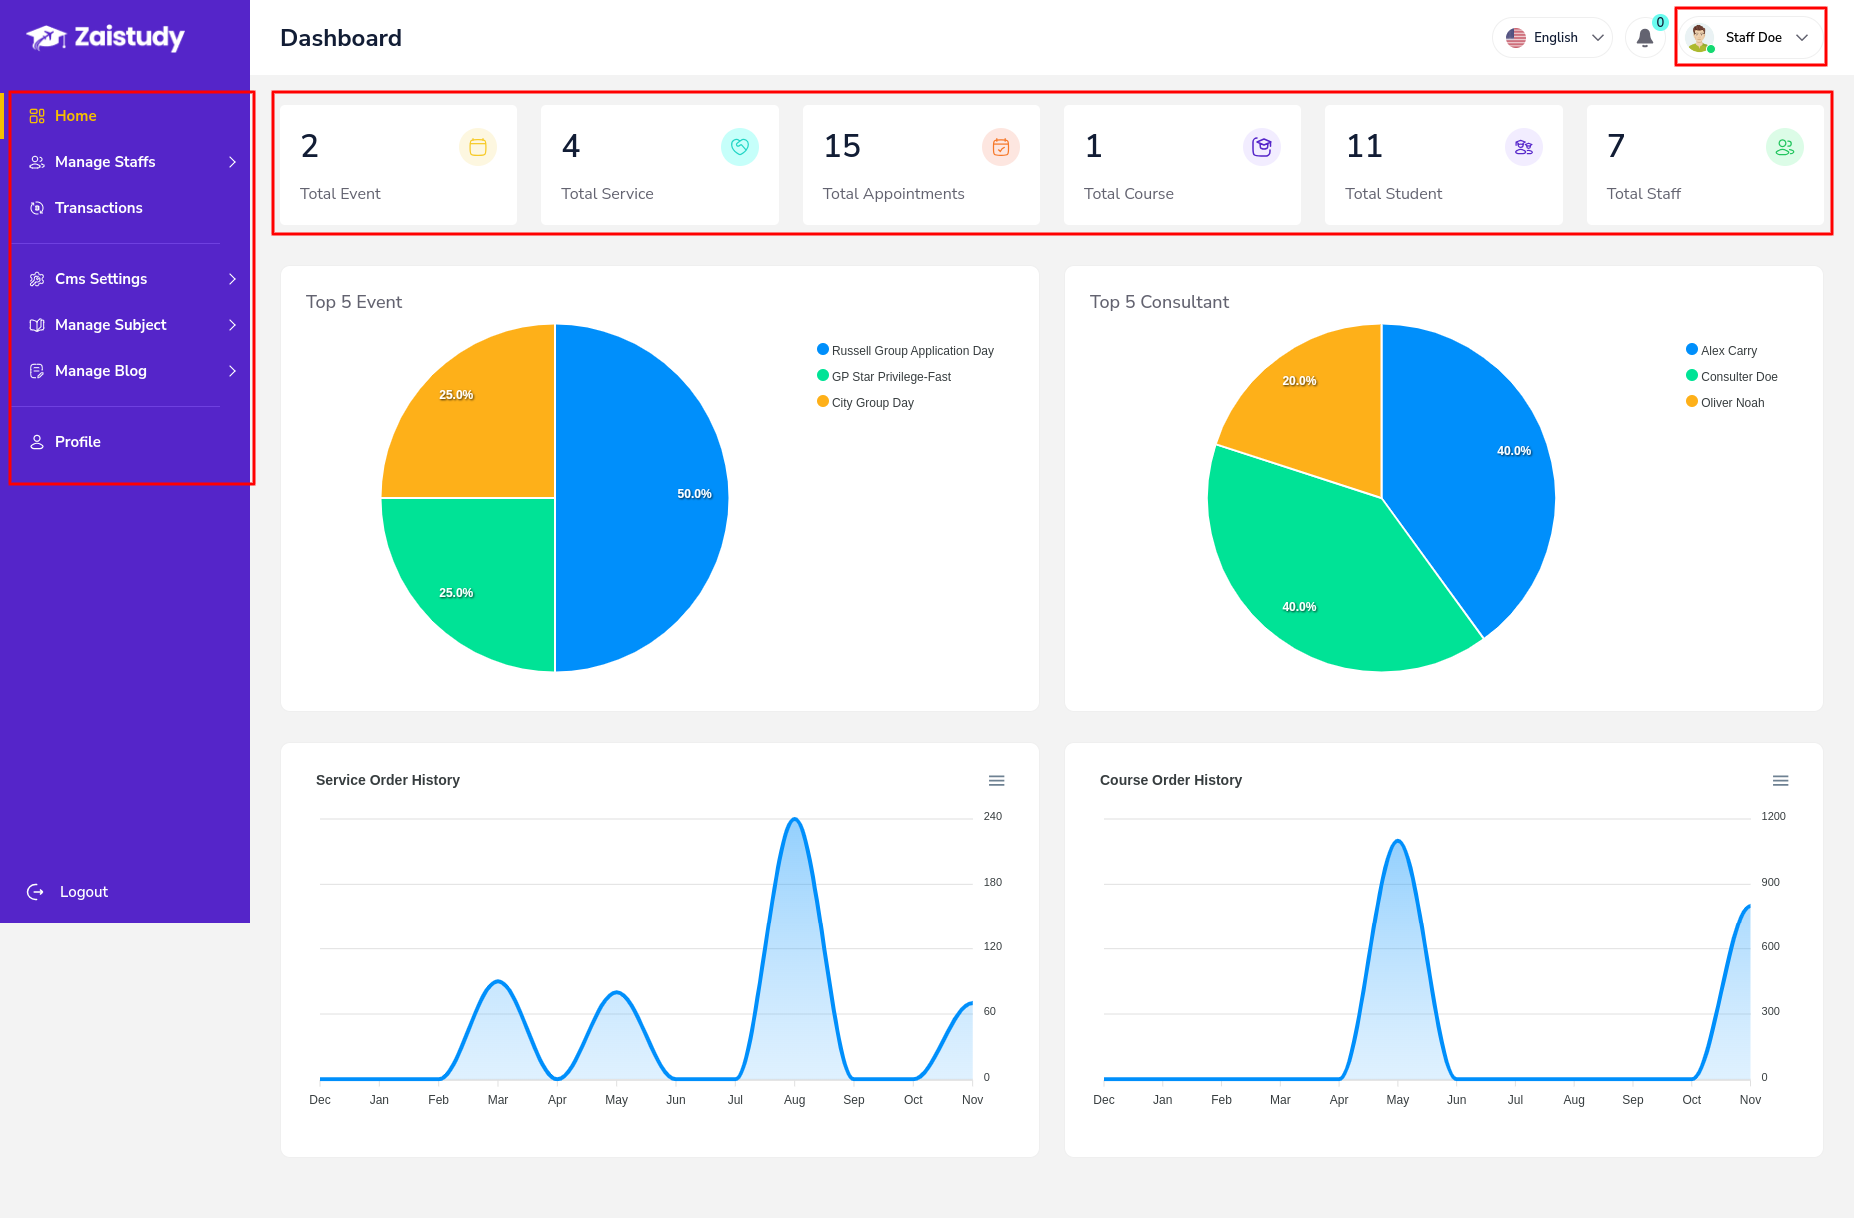This screenshot has height=1219, width=1854.
Task: Go to Home in sidebar
Action: (125, 116)
